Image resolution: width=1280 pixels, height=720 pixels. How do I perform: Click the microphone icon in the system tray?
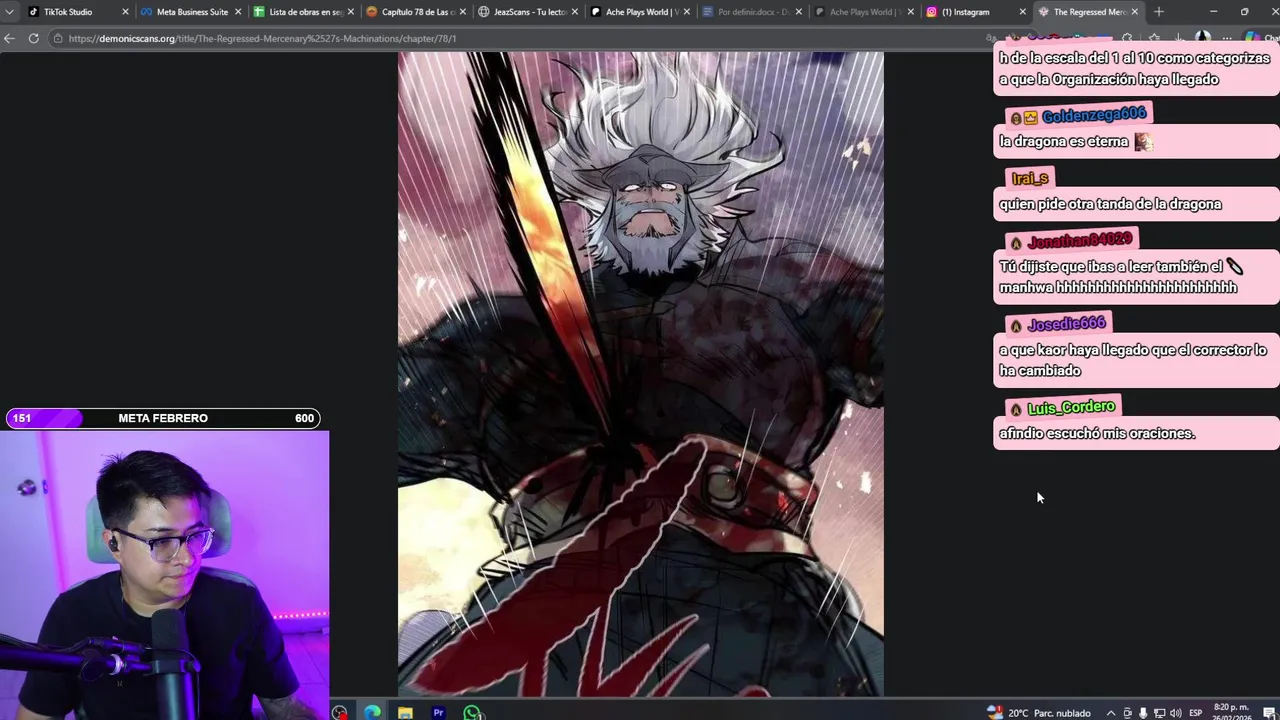1143,713
